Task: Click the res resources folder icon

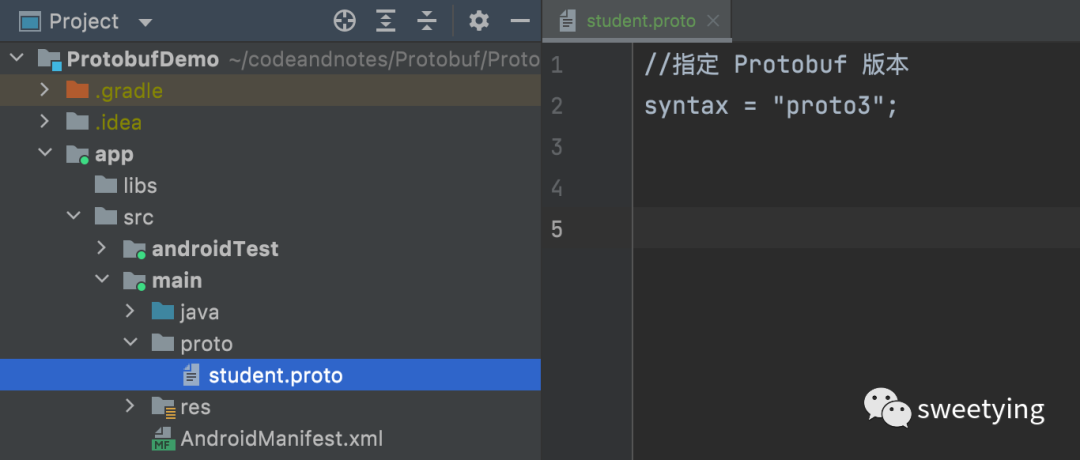Action: click(x=163, y=407)
